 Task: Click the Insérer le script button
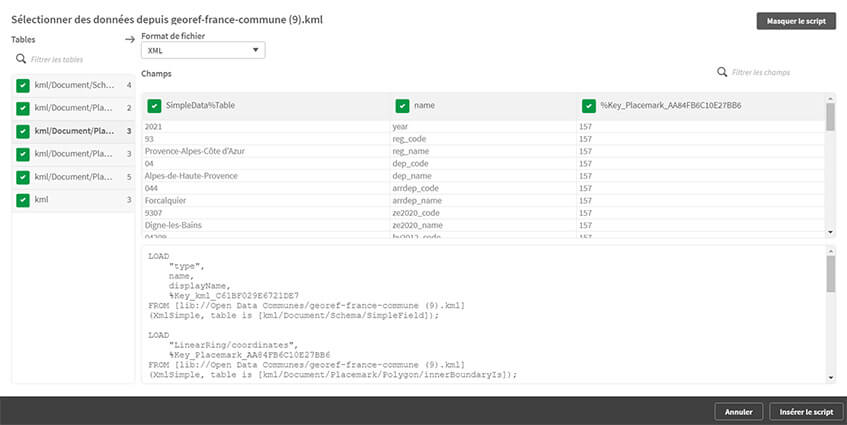pos(805,411)
